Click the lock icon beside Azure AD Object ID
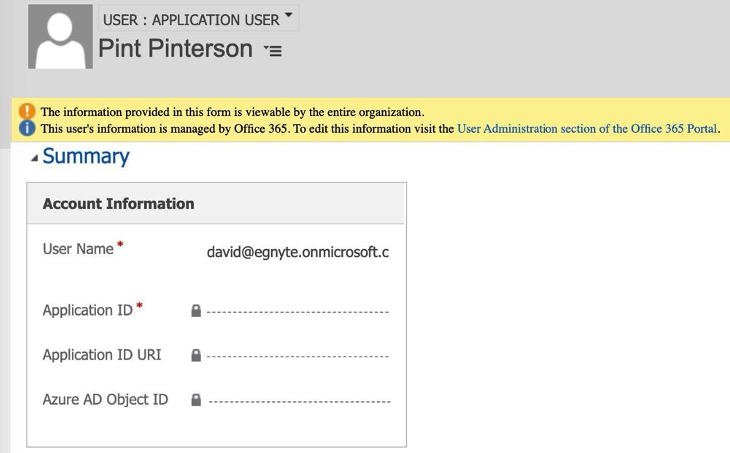The height and width of the screenshot is (453, 730). (x=196, y=400)
